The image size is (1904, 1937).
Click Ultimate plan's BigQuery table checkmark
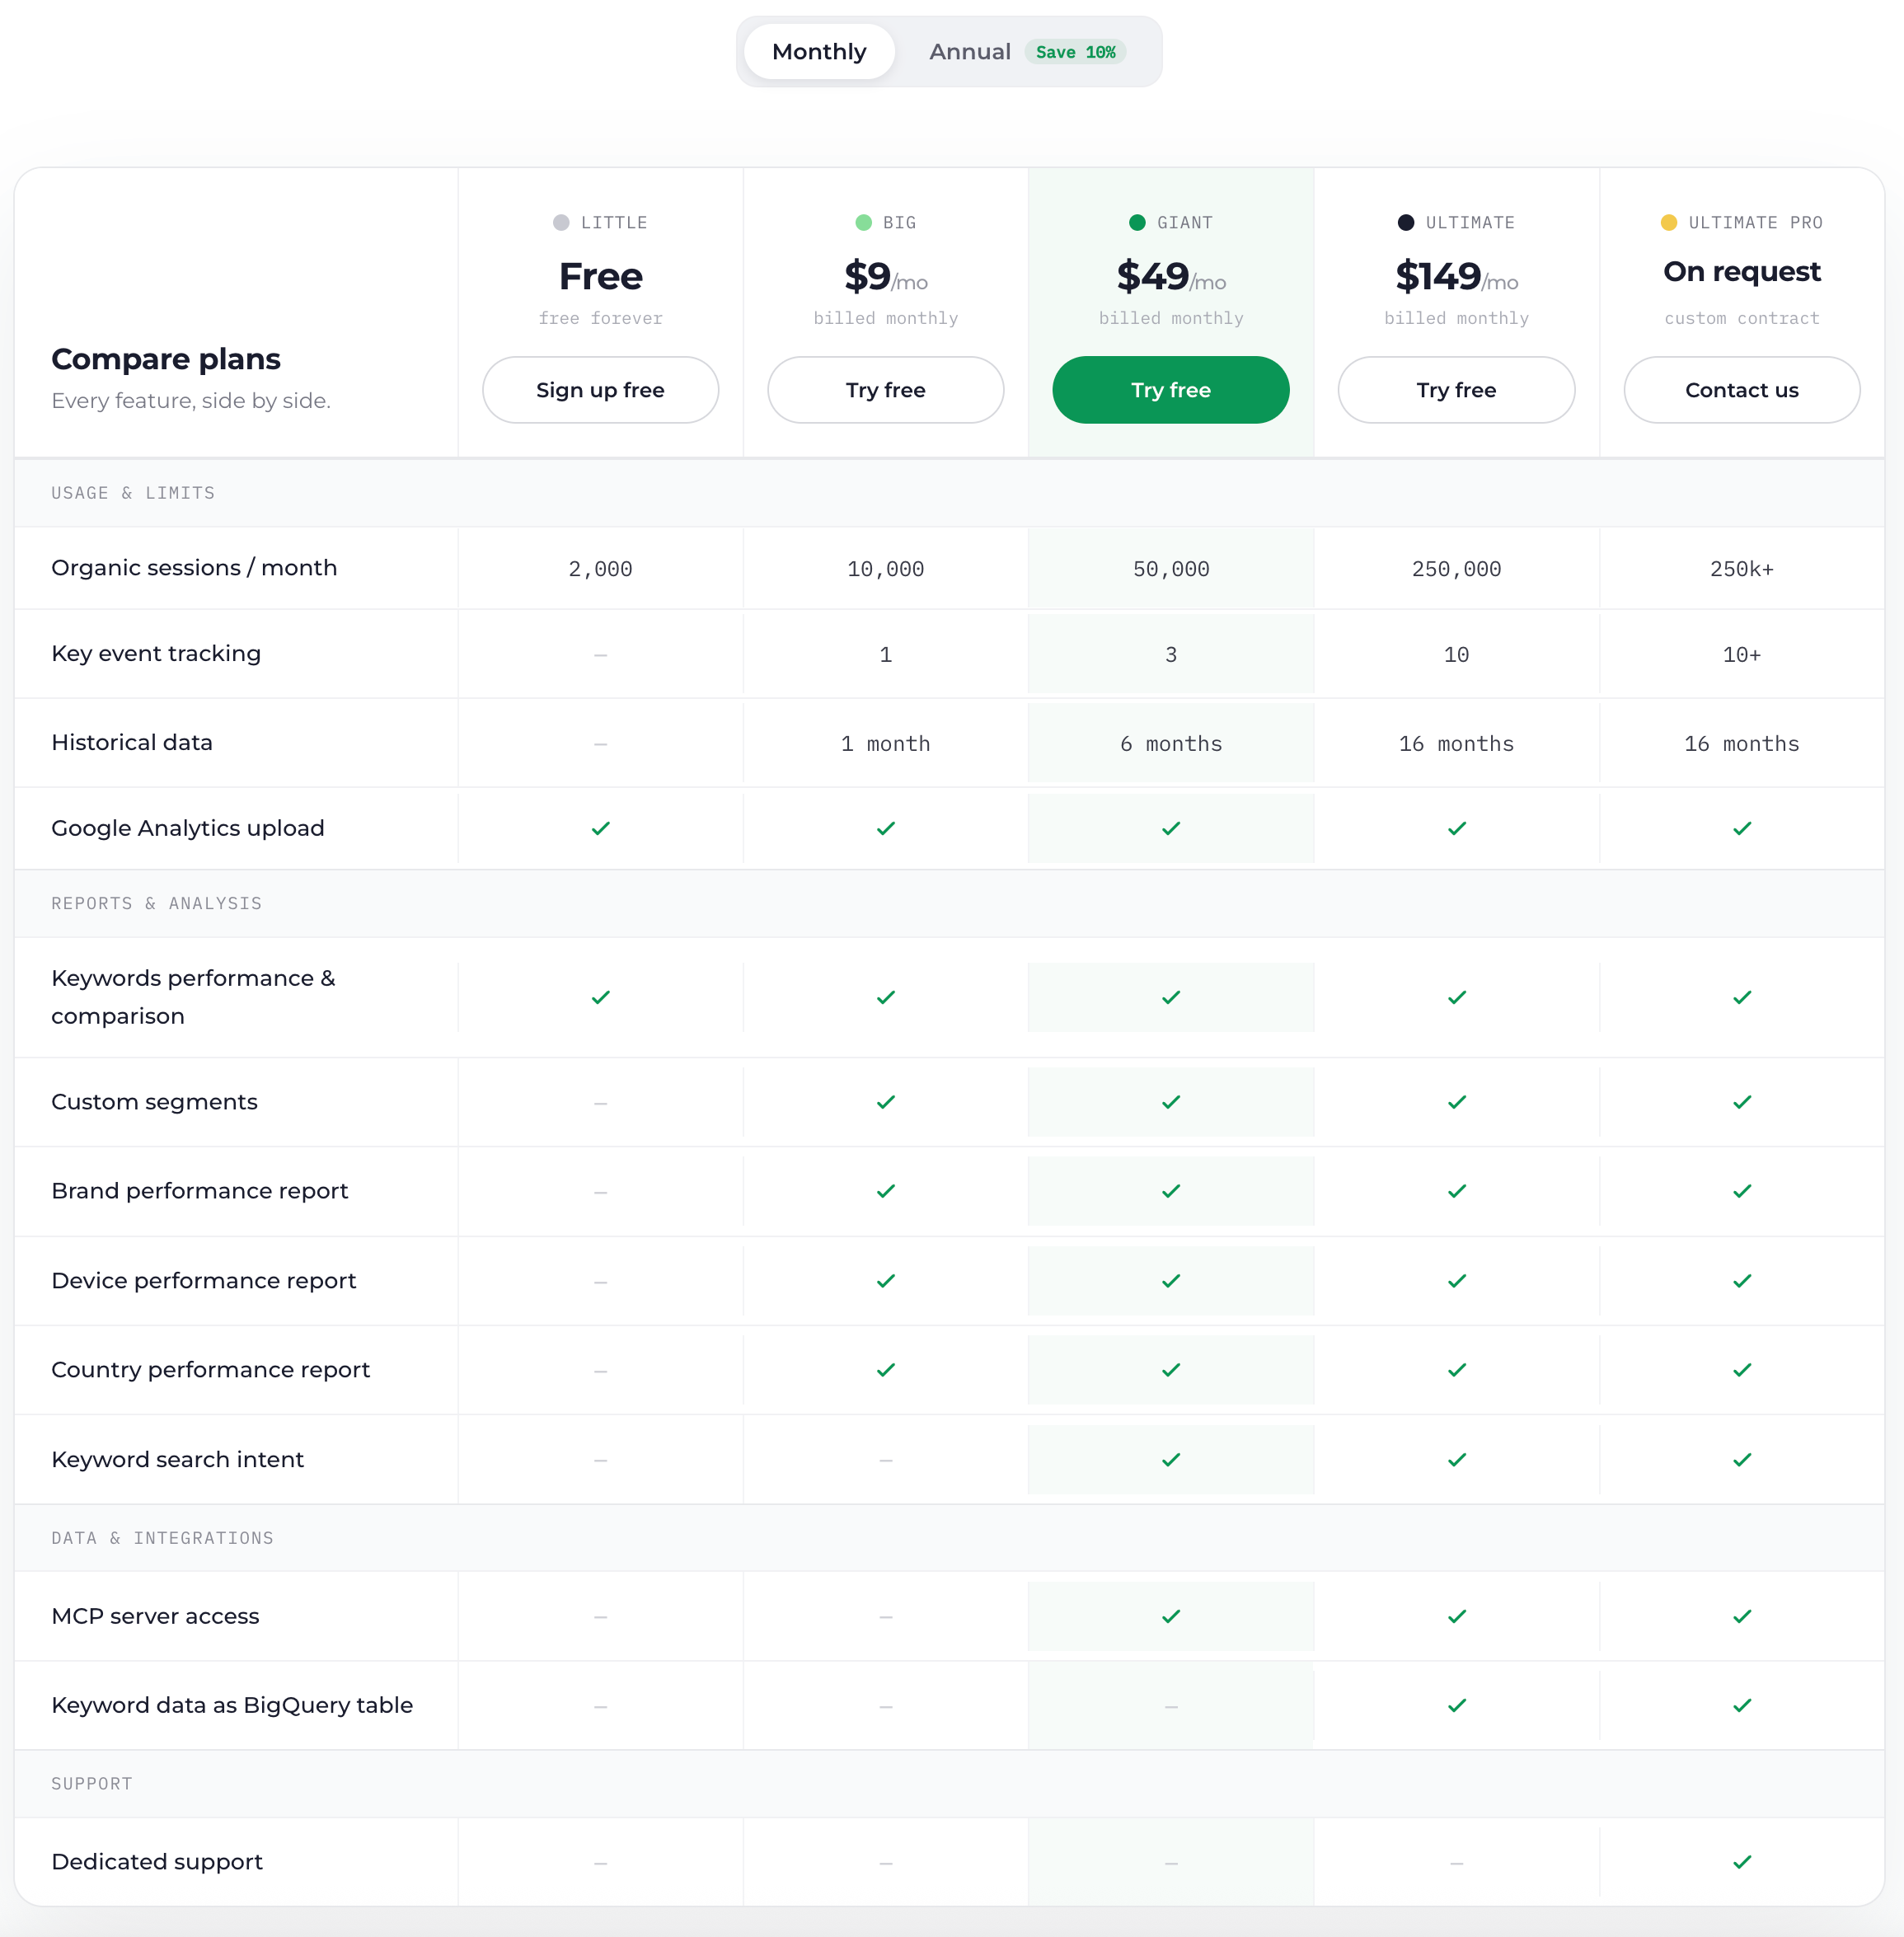click(1457, 1705)
